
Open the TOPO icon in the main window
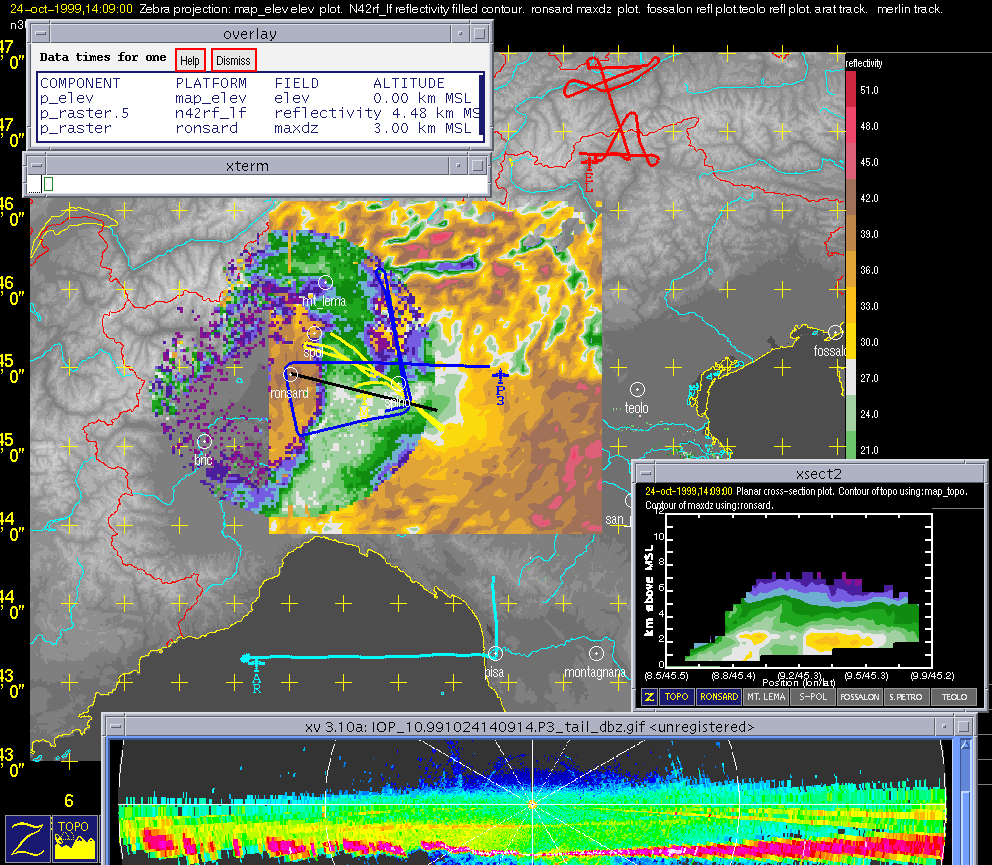[x=76, y=838]
